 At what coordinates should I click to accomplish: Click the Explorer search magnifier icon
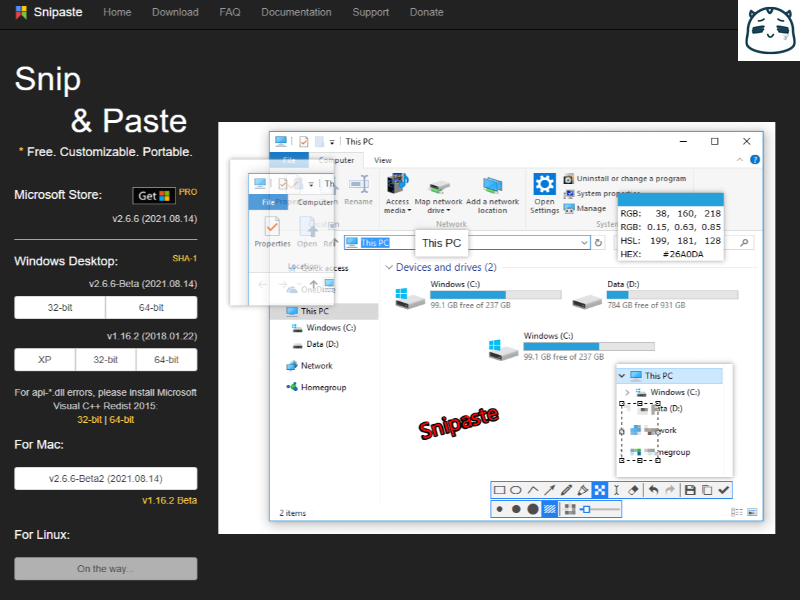pyautogui.click(x=744, y=243)
